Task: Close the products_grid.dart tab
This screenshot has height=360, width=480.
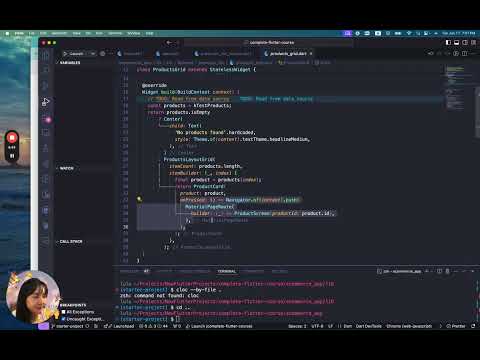Action: coord(311,54)
